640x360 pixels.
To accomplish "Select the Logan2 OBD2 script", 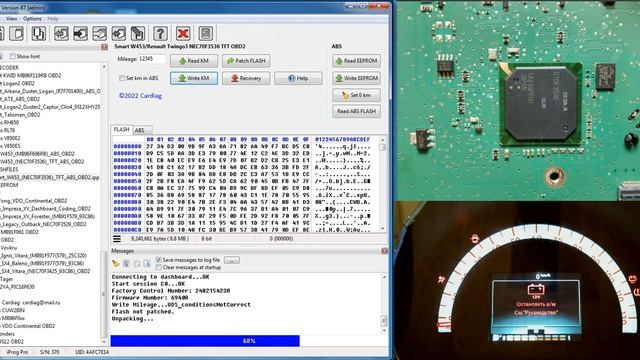I will 18,83.
